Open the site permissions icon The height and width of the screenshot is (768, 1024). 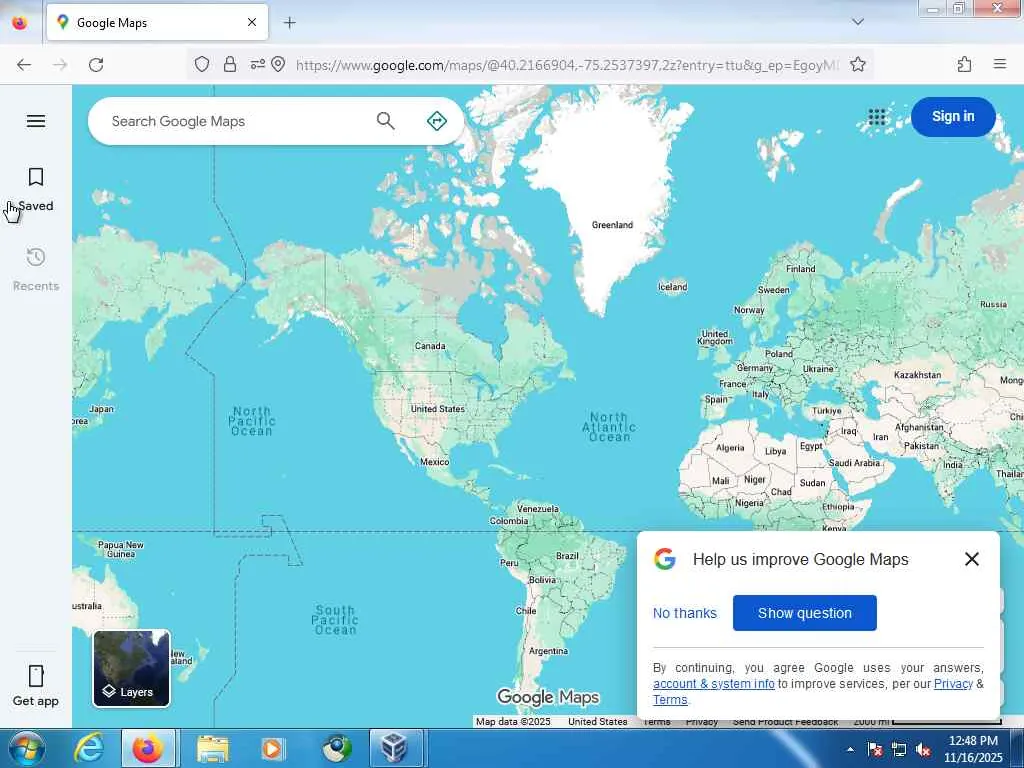[257, 64]
